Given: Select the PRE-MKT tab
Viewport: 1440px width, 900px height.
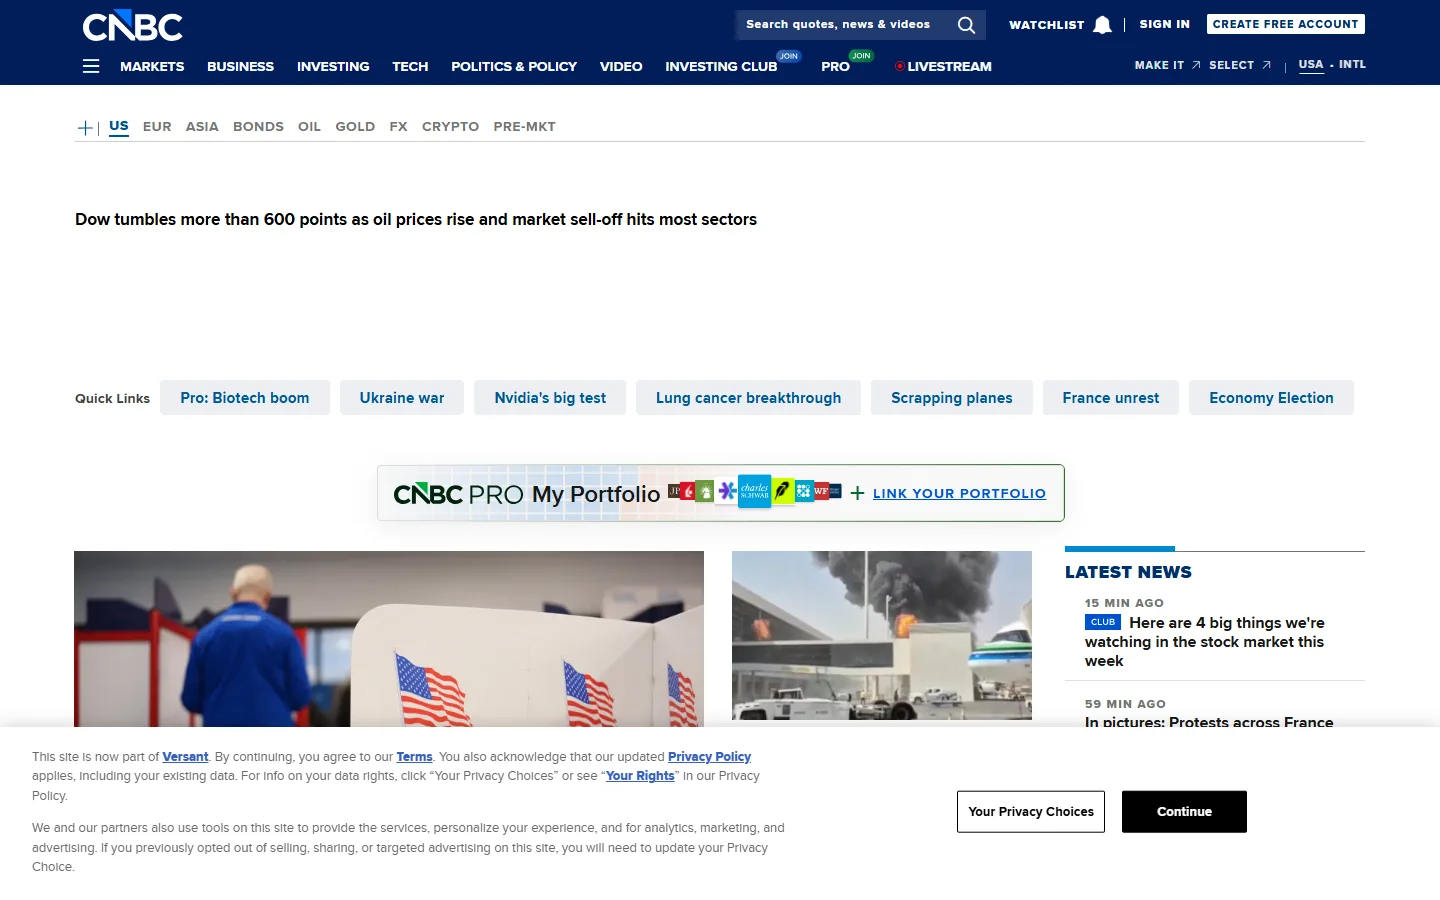Looking at the screenshot, I should [x=524, y=127].
